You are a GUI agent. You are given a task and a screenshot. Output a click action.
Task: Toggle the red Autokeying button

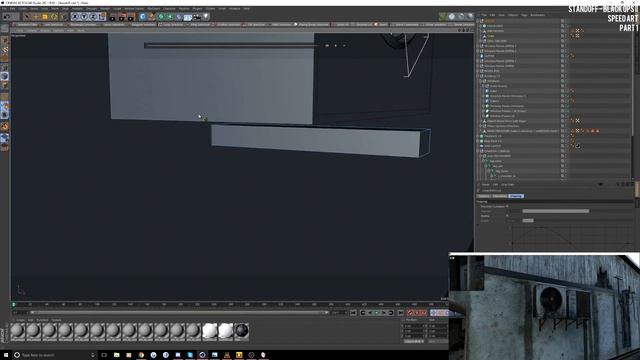click(x=417, y=313)
